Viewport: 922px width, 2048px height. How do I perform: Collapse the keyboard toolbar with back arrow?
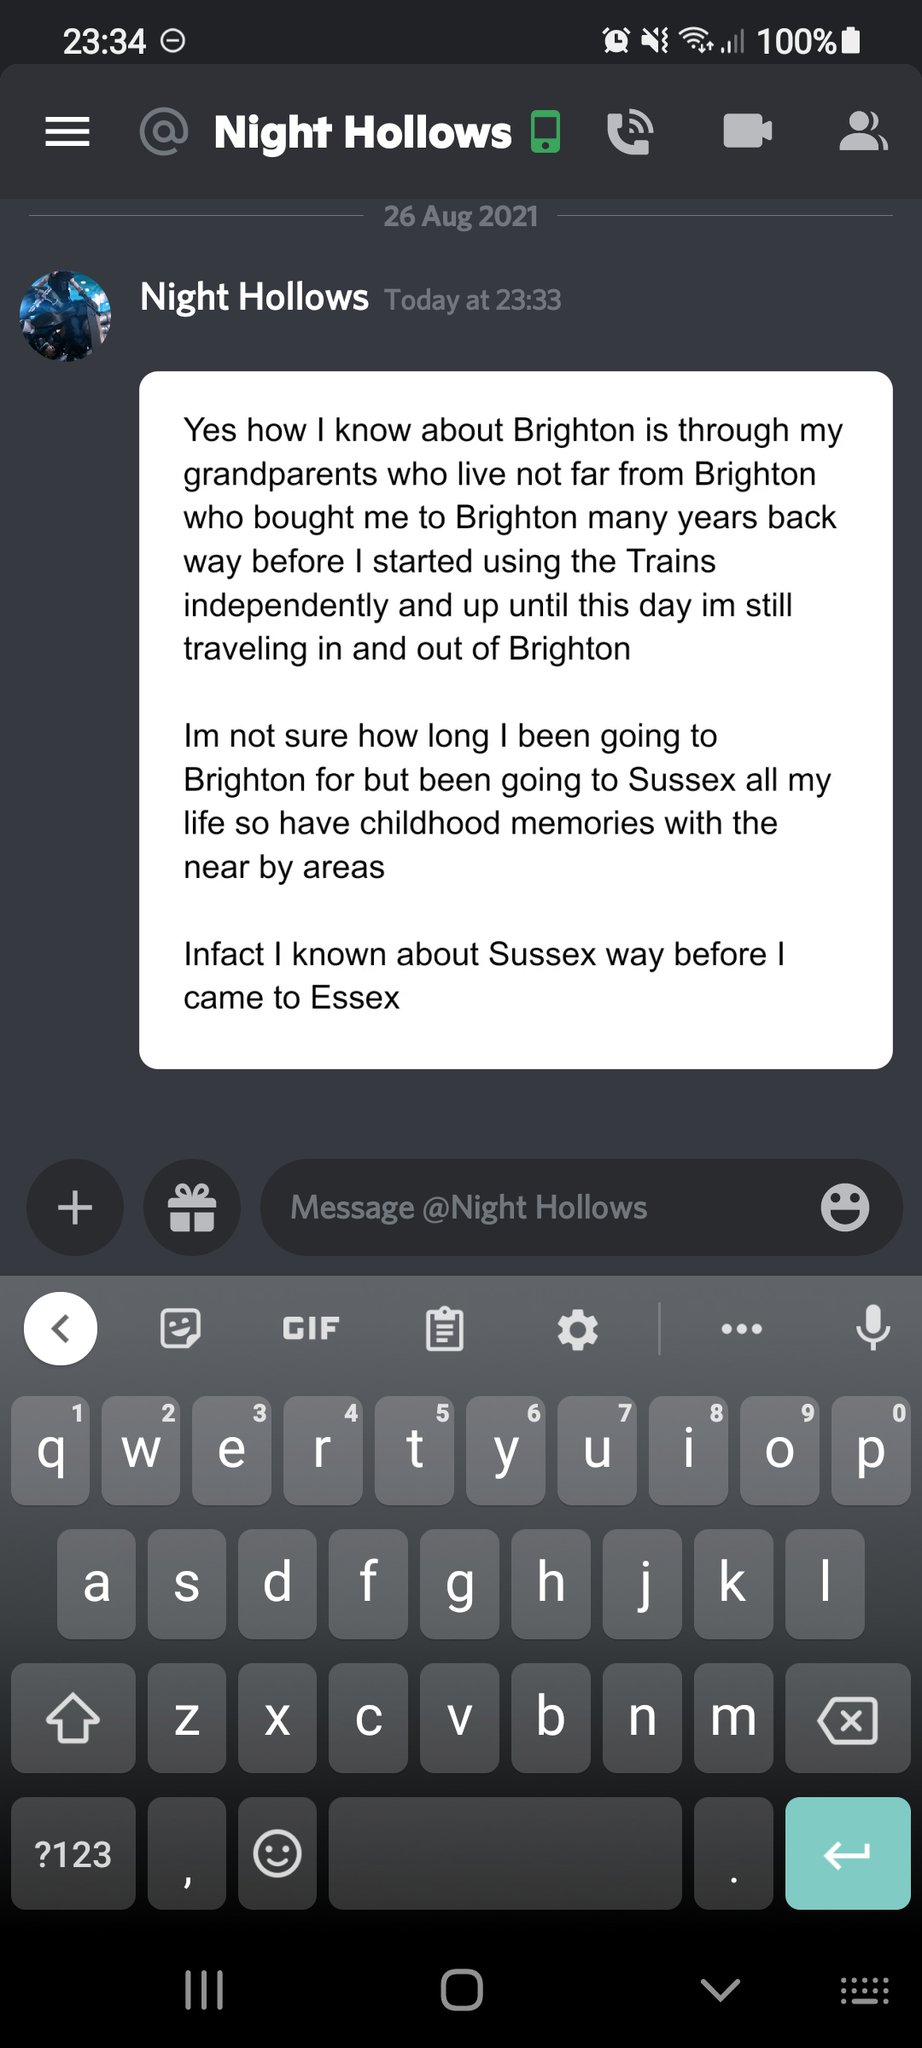coord(60,1328)
